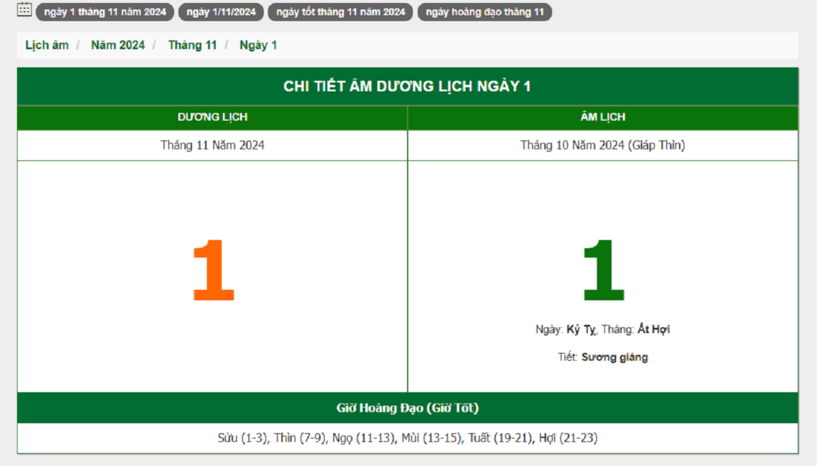
Task: Click the large orange solar day number
Action: [212, 271]
